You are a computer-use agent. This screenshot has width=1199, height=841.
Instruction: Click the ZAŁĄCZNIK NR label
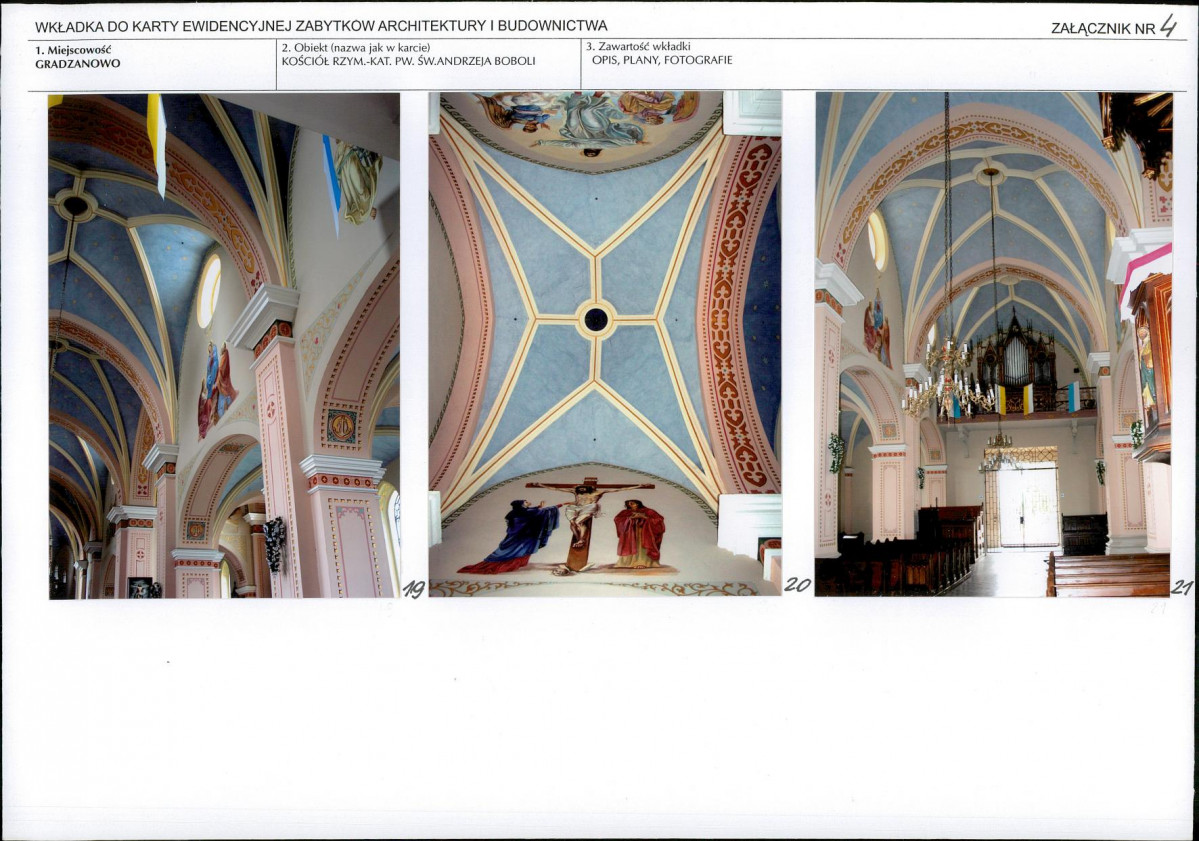coord(1103,29)
